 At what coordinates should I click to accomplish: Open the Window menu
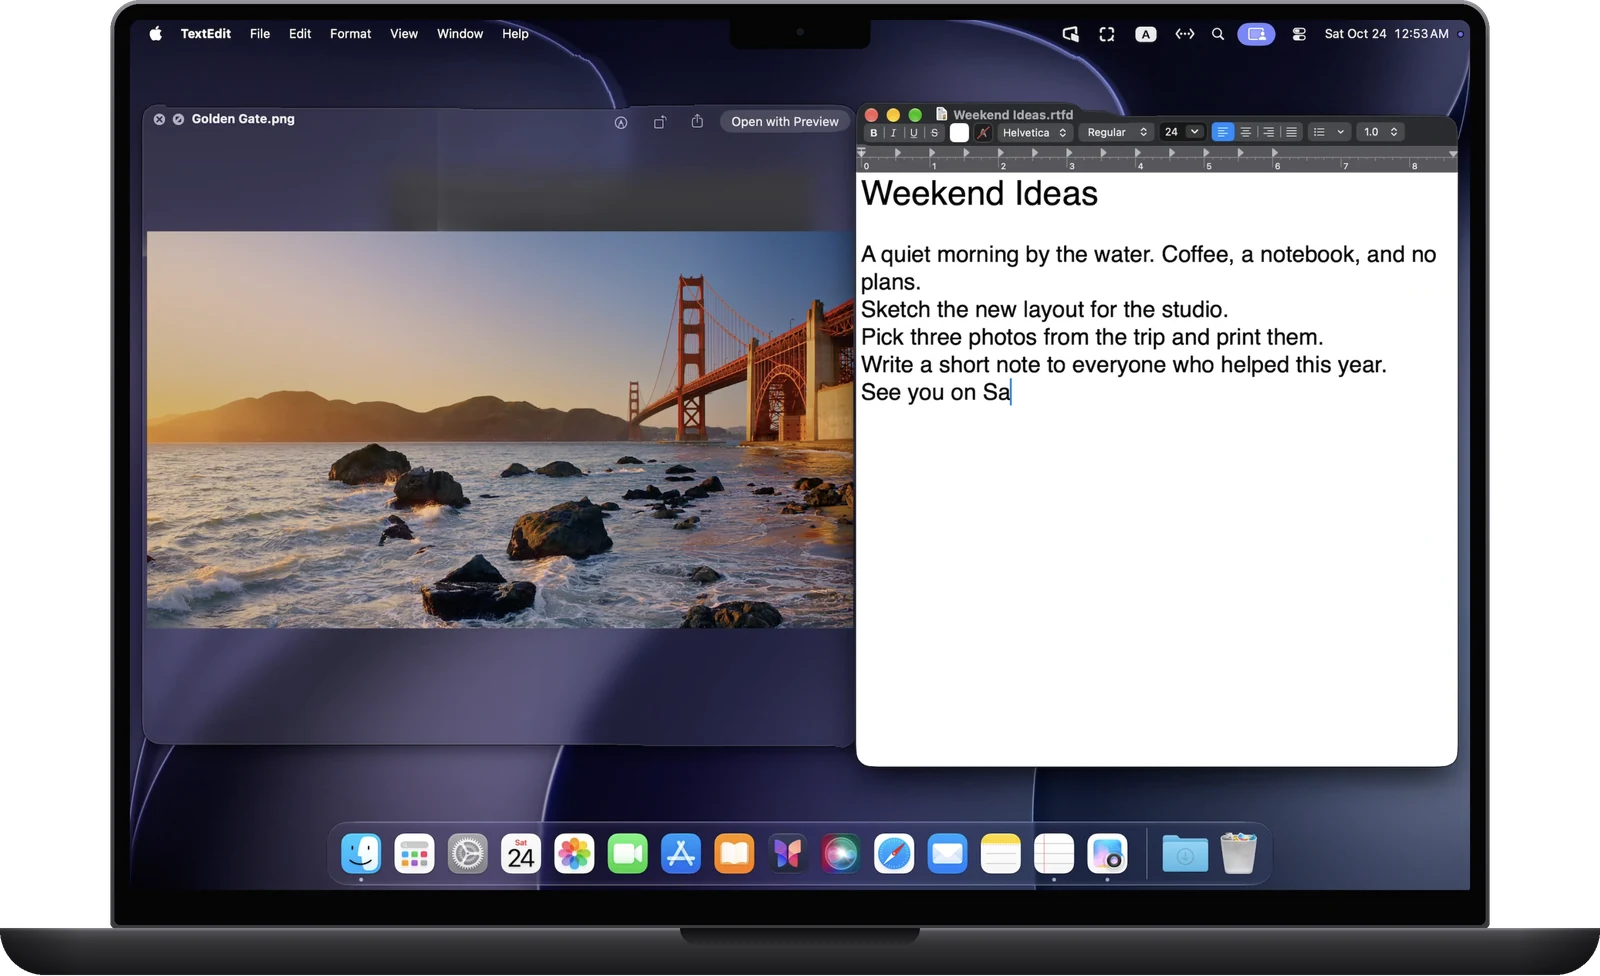[460, 34]
